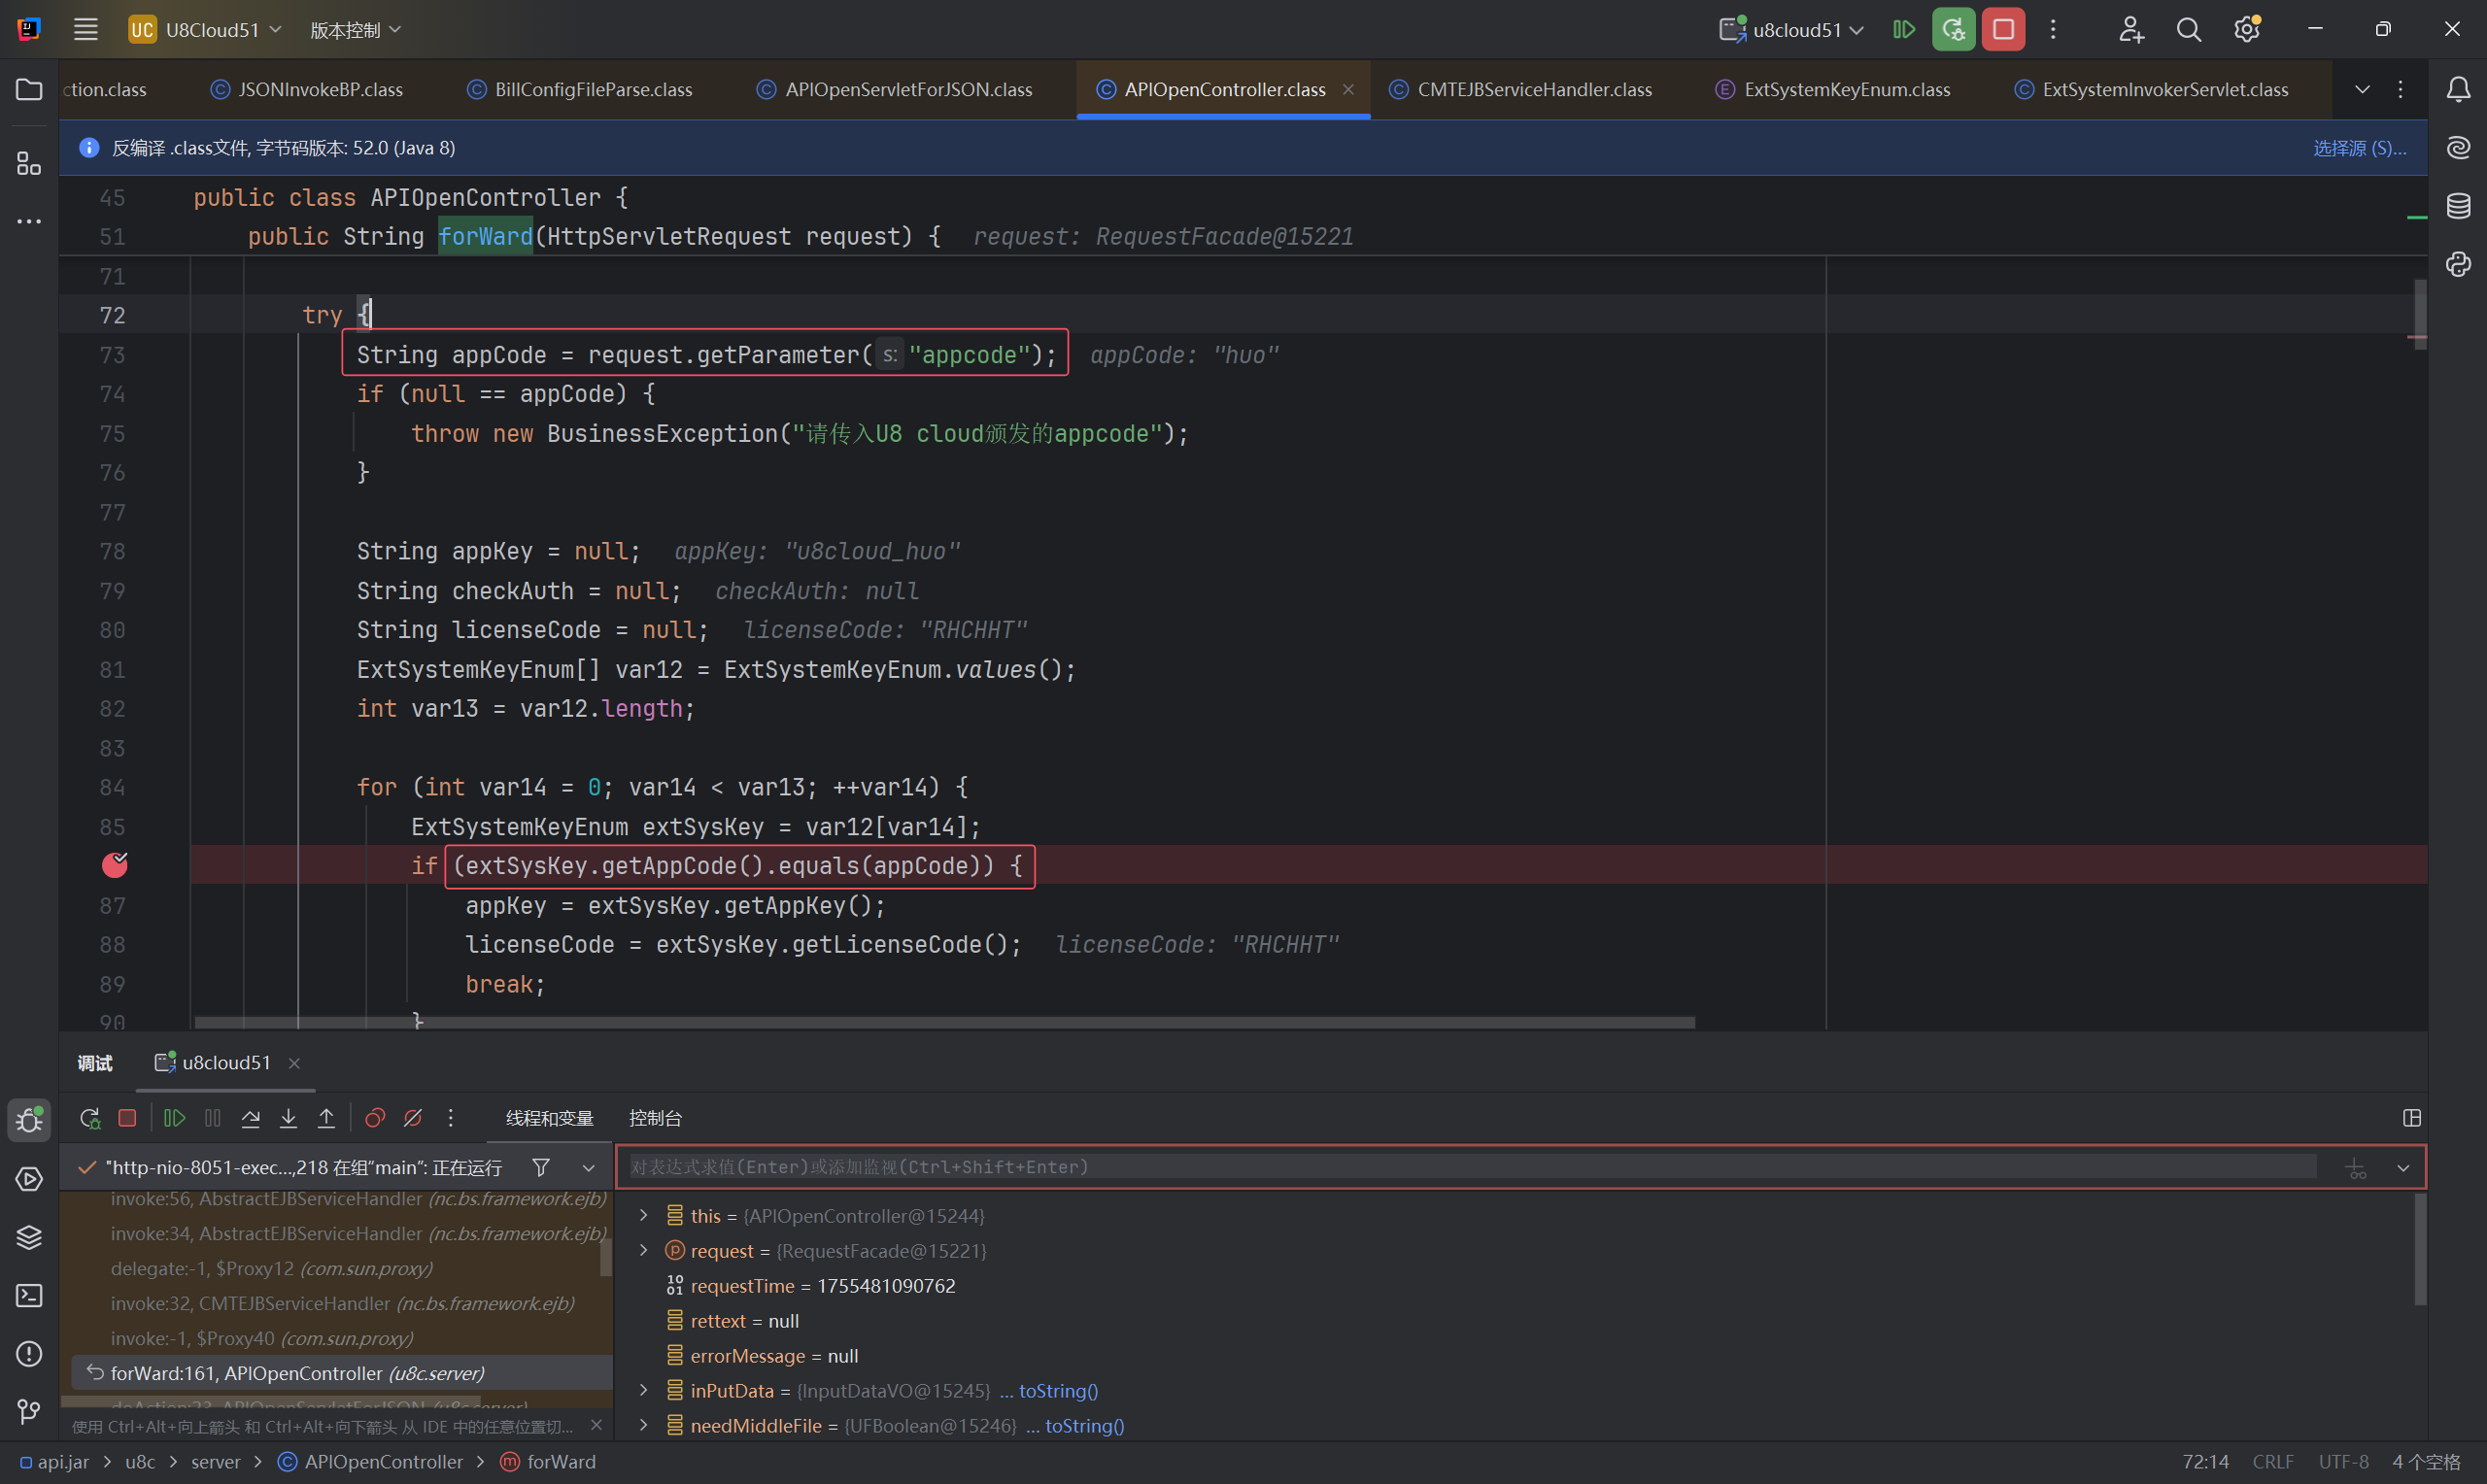
Task: Switch to APIOpenServletForJSON.class tab
Action: [895, 90]
